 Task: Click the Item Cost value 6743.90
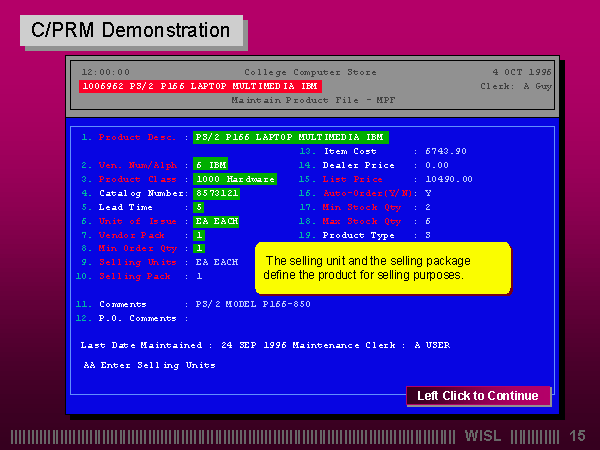tap(445, 151)
